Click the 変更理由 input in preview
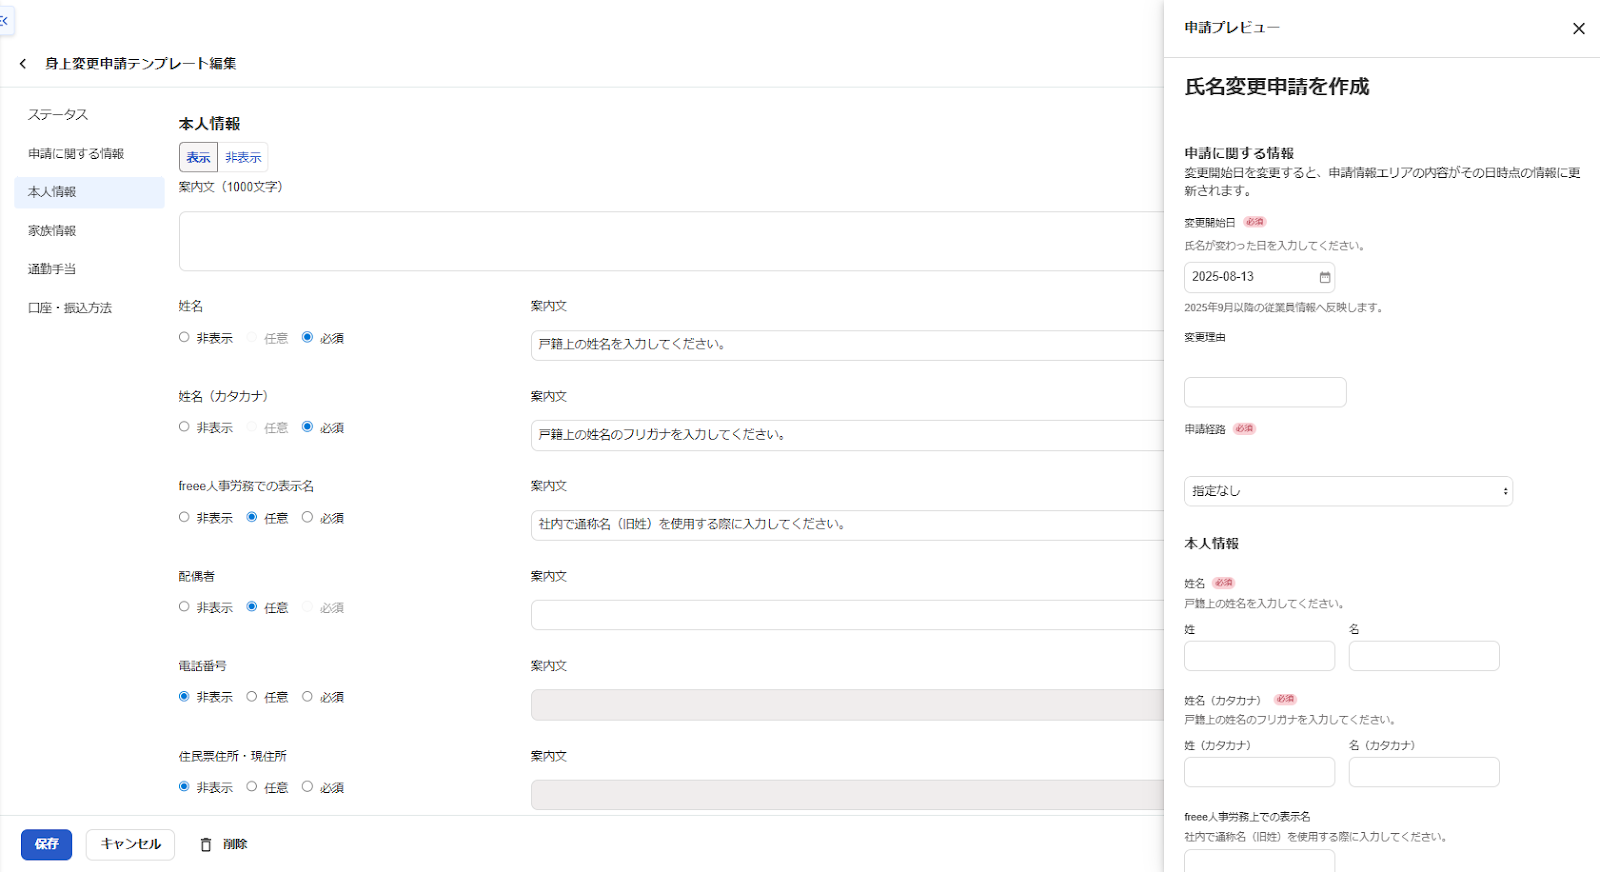The width and height of the screenshot is (1600, 872). (1265, 392)
